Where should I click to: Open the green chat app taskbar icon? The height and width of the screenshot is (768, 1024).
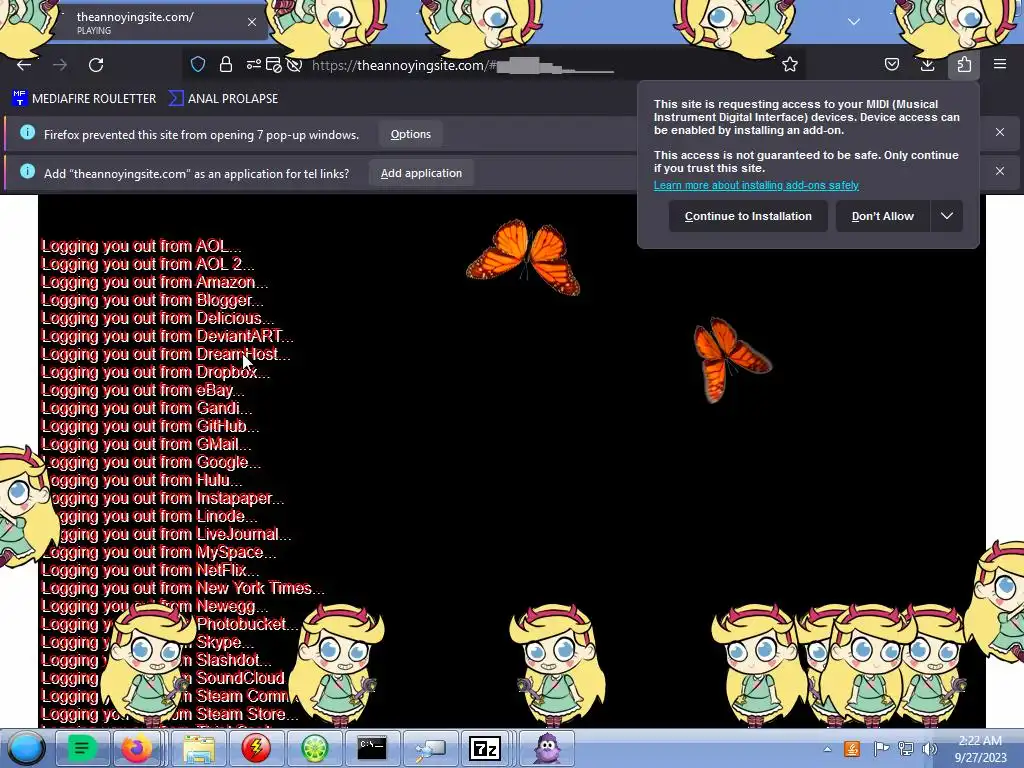82,748
